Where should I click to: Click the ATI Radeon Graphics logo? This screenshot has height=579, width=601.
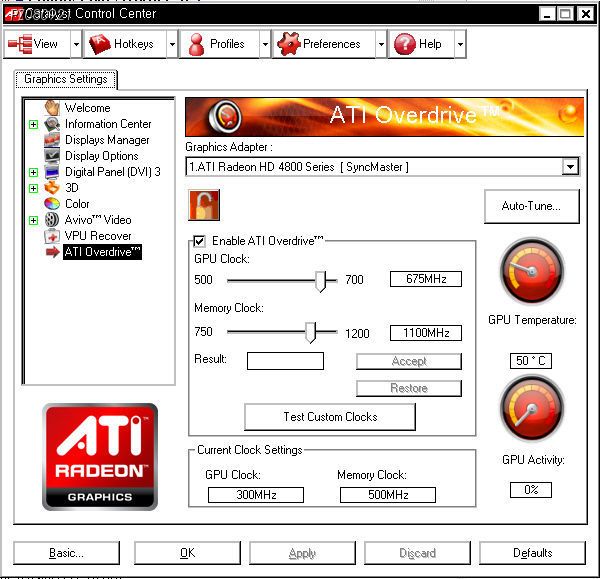(x=100, y=457)
